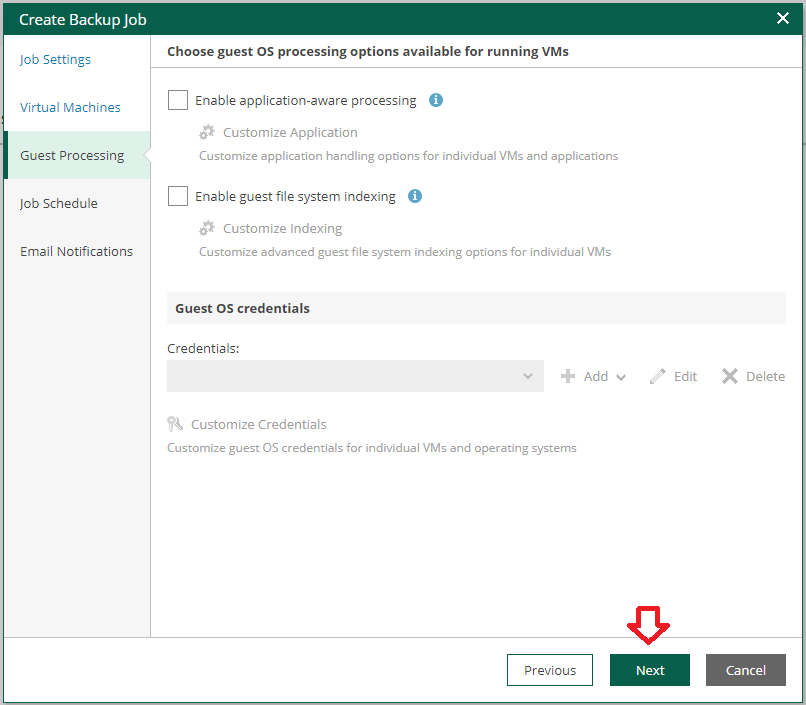Click the Customize Application gear icon
The height and width of the screenshot is (705, 806).
click(207, 133)
